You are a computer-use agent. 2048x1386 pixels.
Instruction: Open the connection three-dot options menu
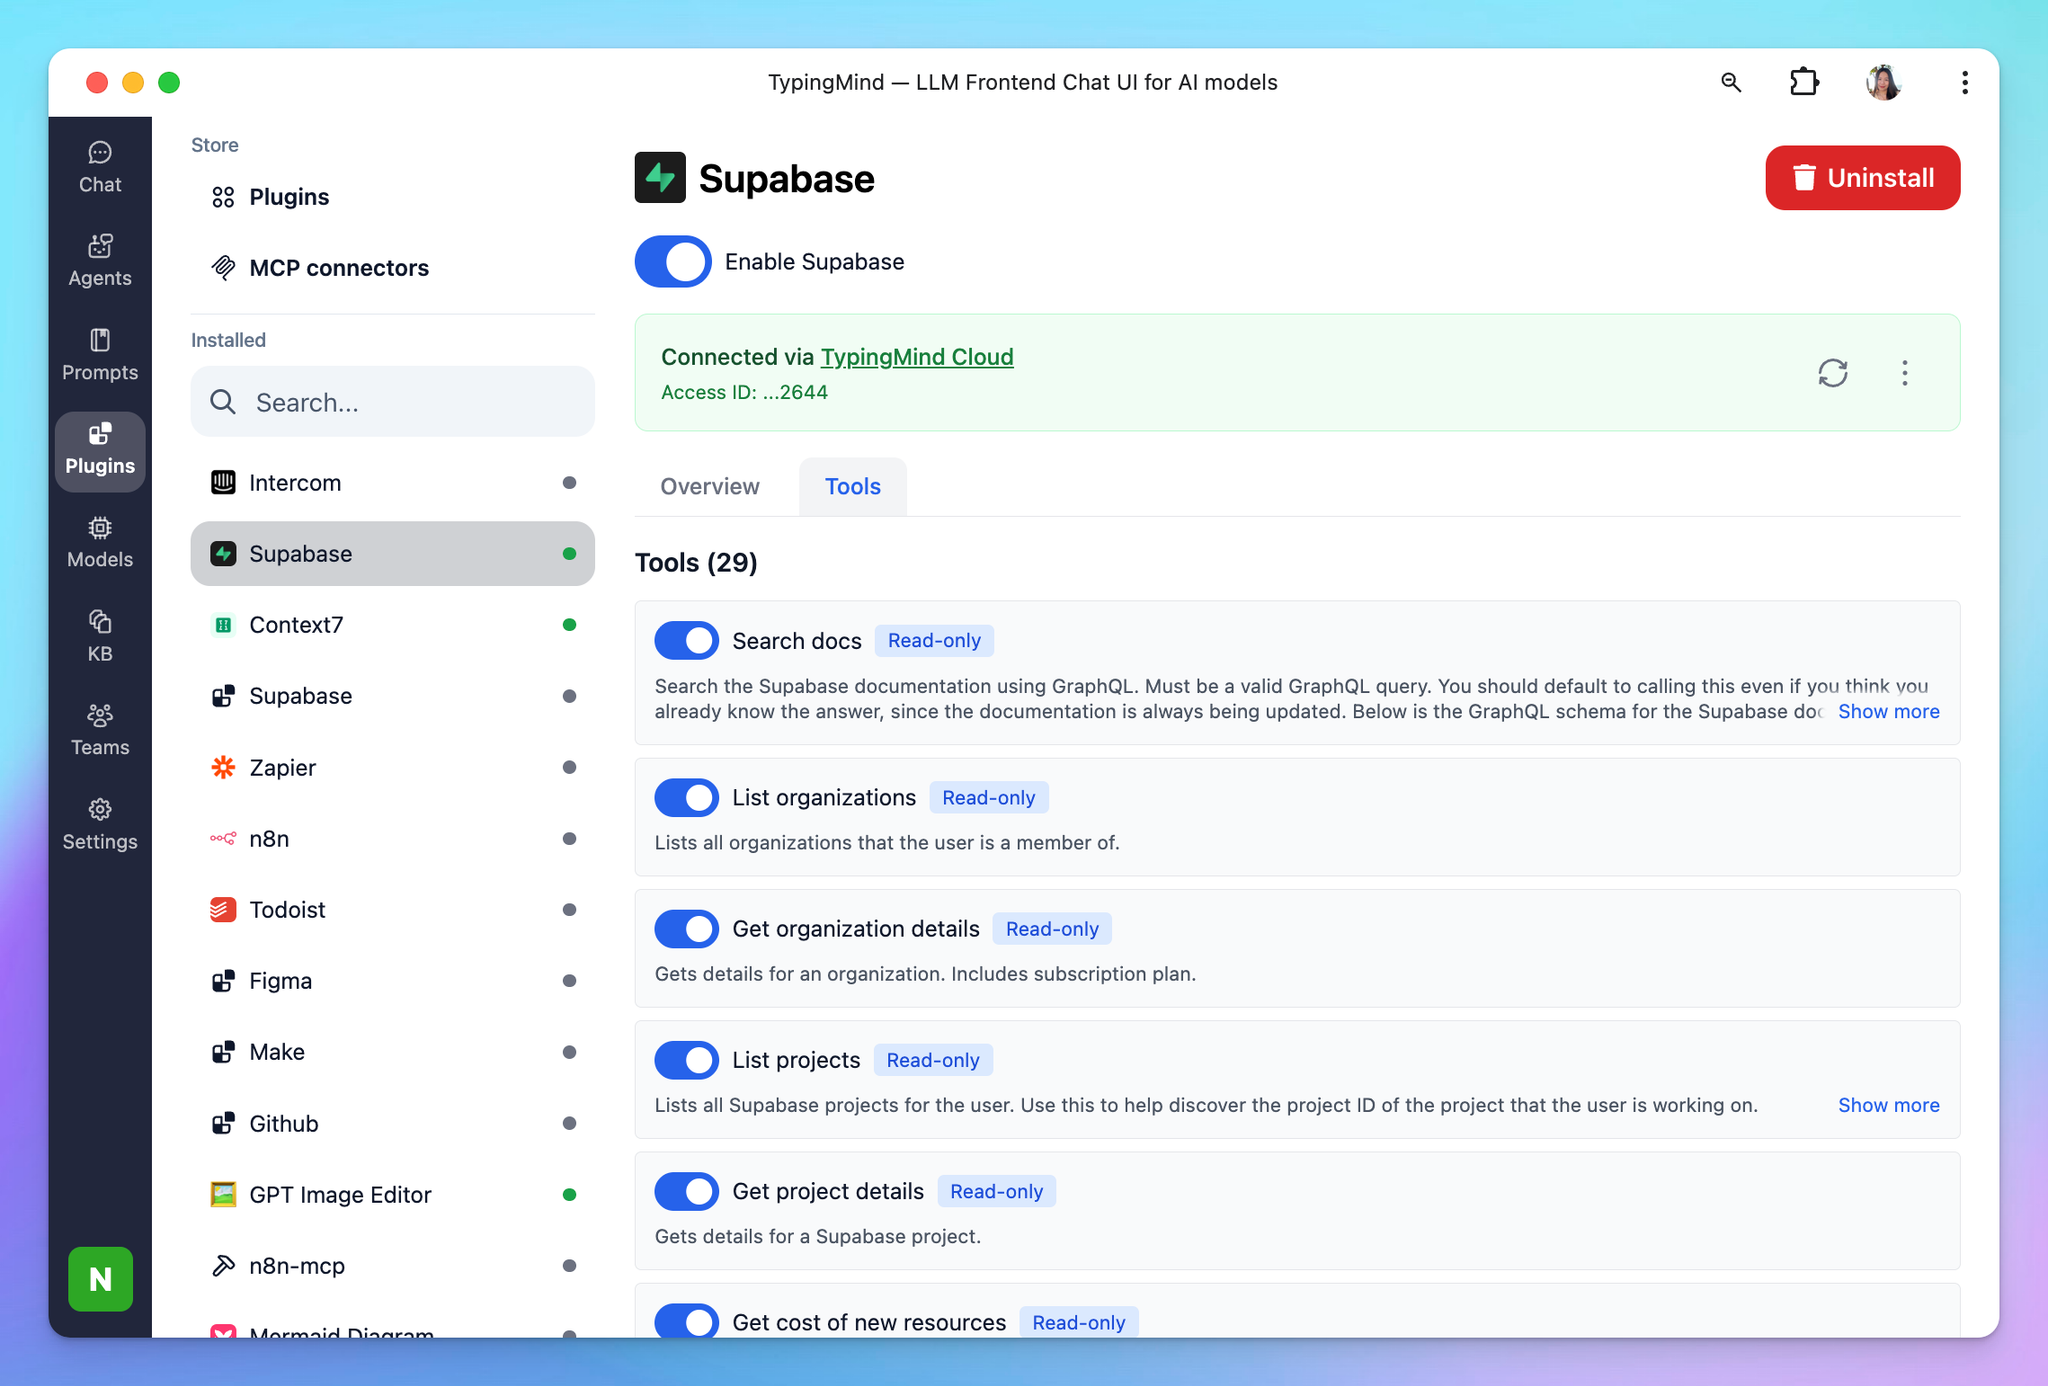pyautogui.click(x=1904, y=373)
